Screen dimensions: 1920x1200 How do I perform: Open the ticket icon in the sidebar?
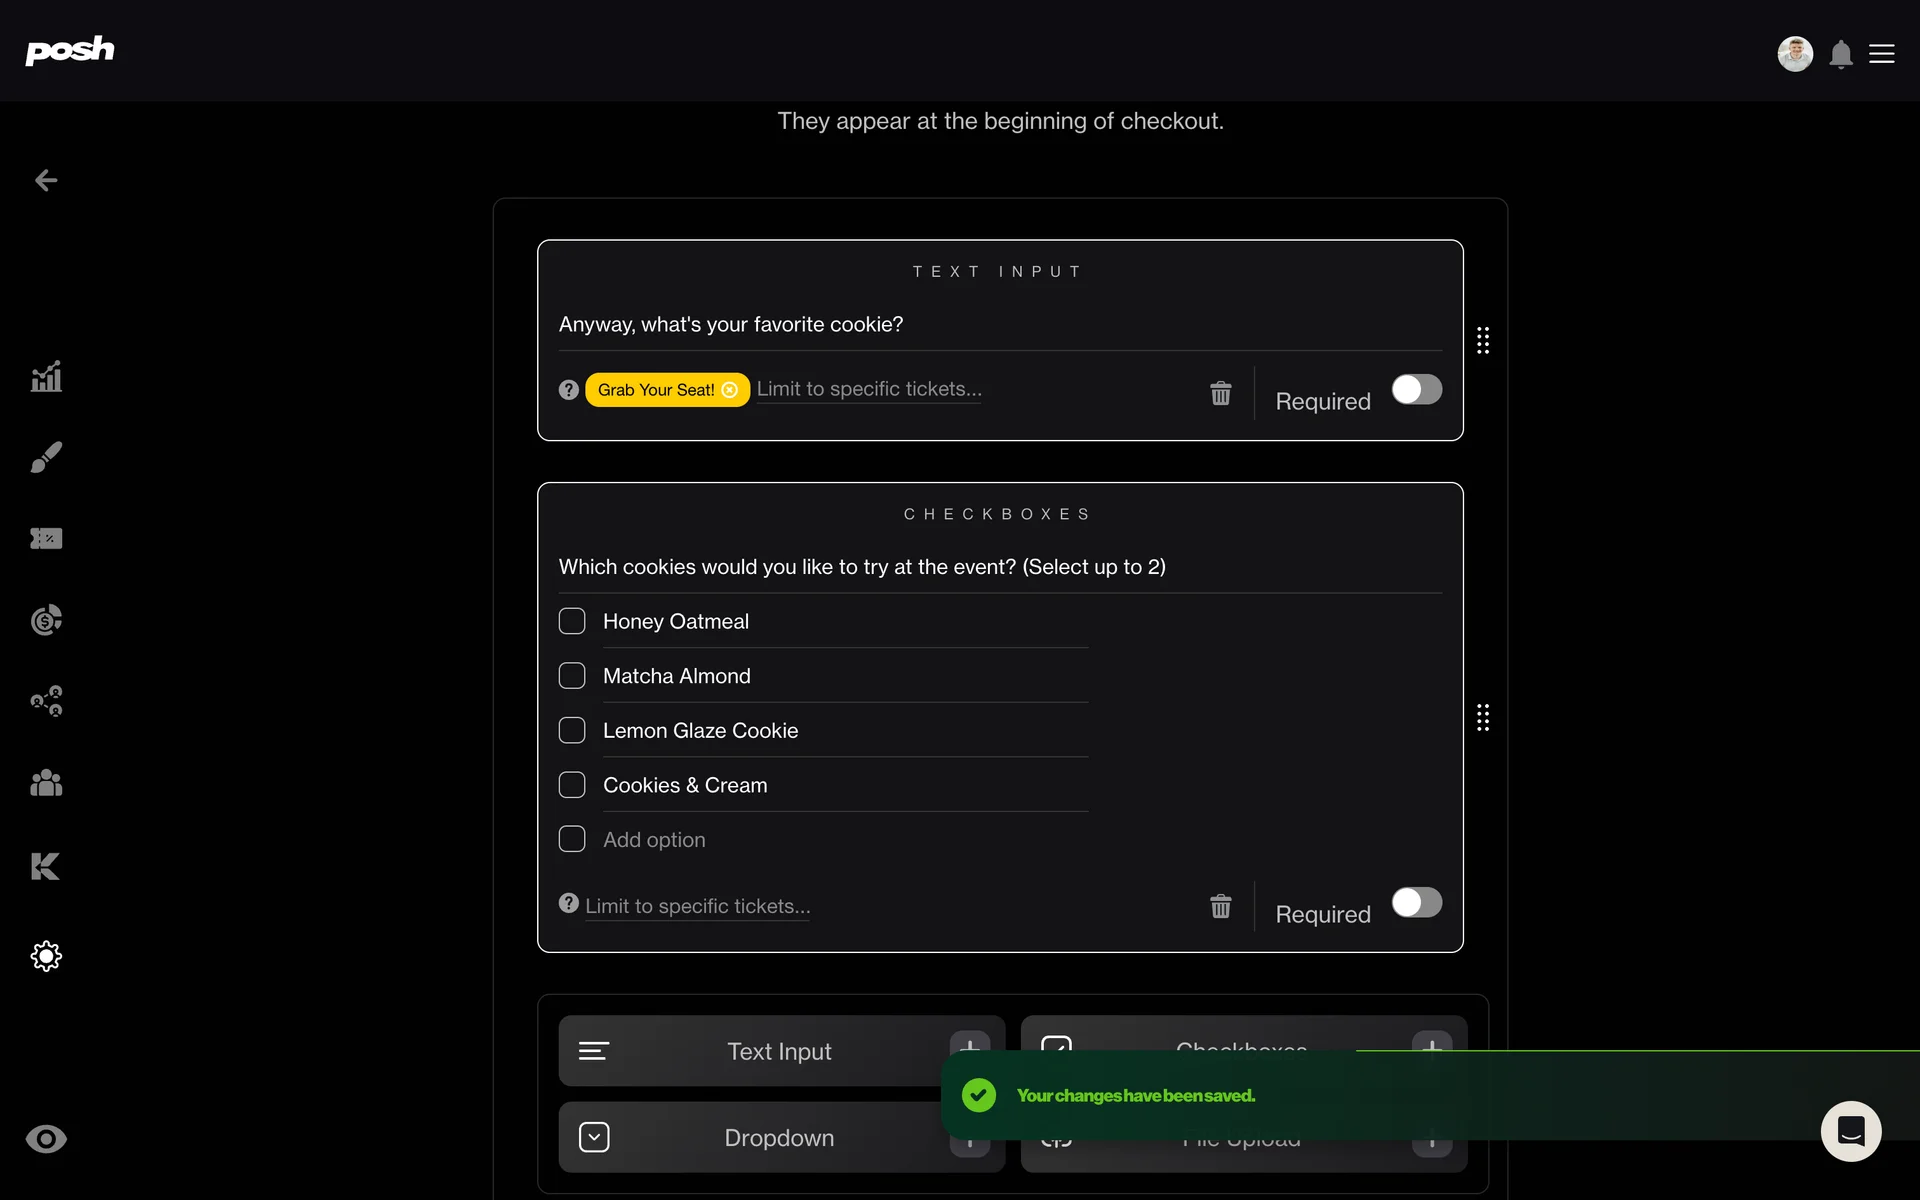(46, 539)
